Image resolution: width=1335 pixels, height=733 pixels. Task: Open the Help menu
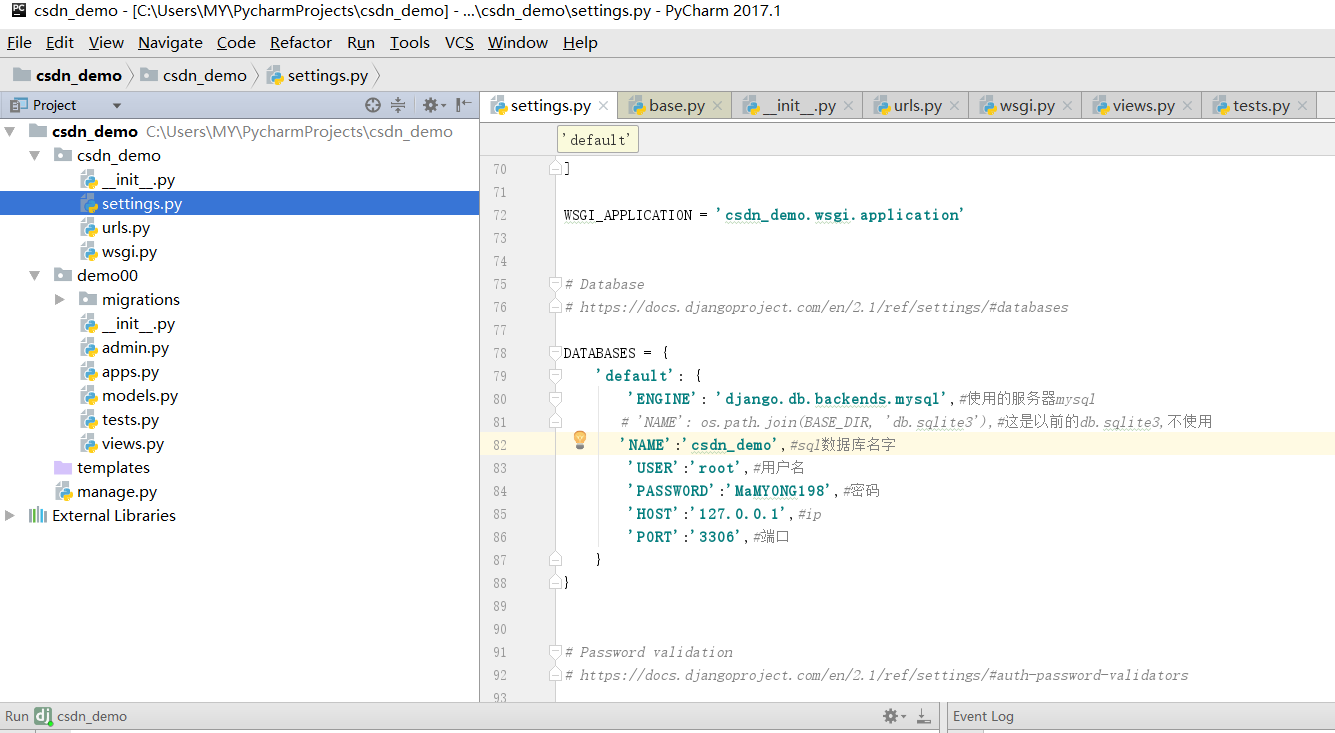pyautogui.click(x=580, y=42)
